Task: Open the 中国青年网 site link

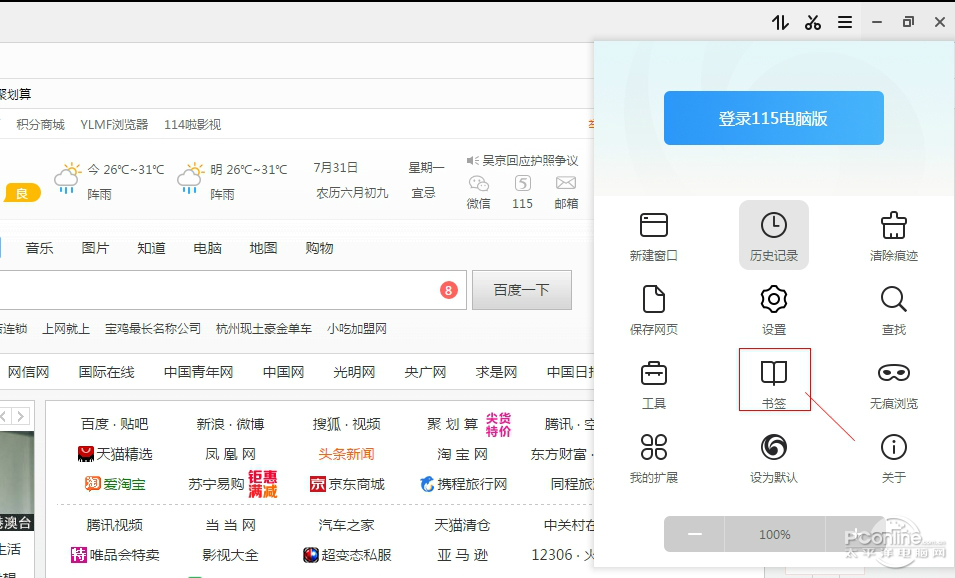Action: 199,372
